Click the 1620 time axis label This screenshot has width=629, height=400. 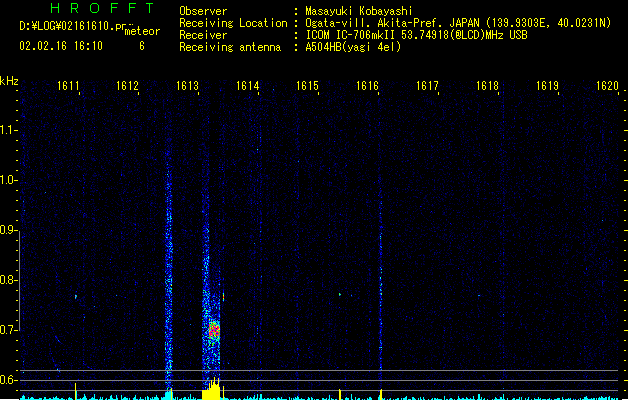point(607,86)
